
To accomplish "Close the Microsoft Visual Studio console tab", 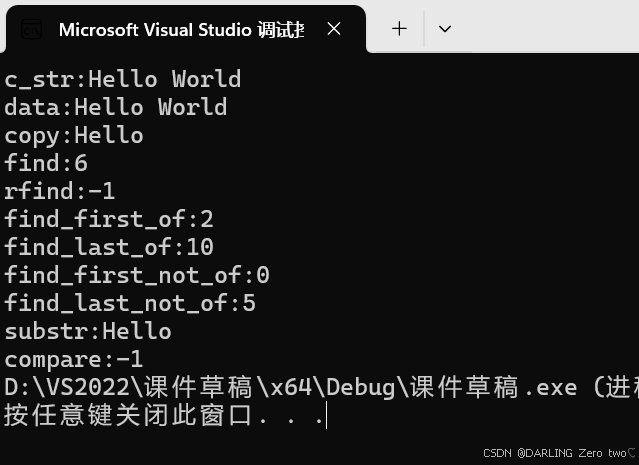I will click(x=334, y=29).
